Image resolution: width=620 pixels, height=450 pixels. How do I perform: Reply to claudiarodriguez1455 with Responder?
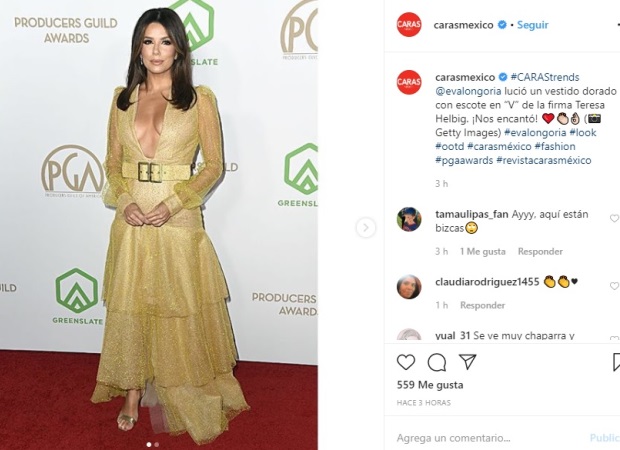482,305
